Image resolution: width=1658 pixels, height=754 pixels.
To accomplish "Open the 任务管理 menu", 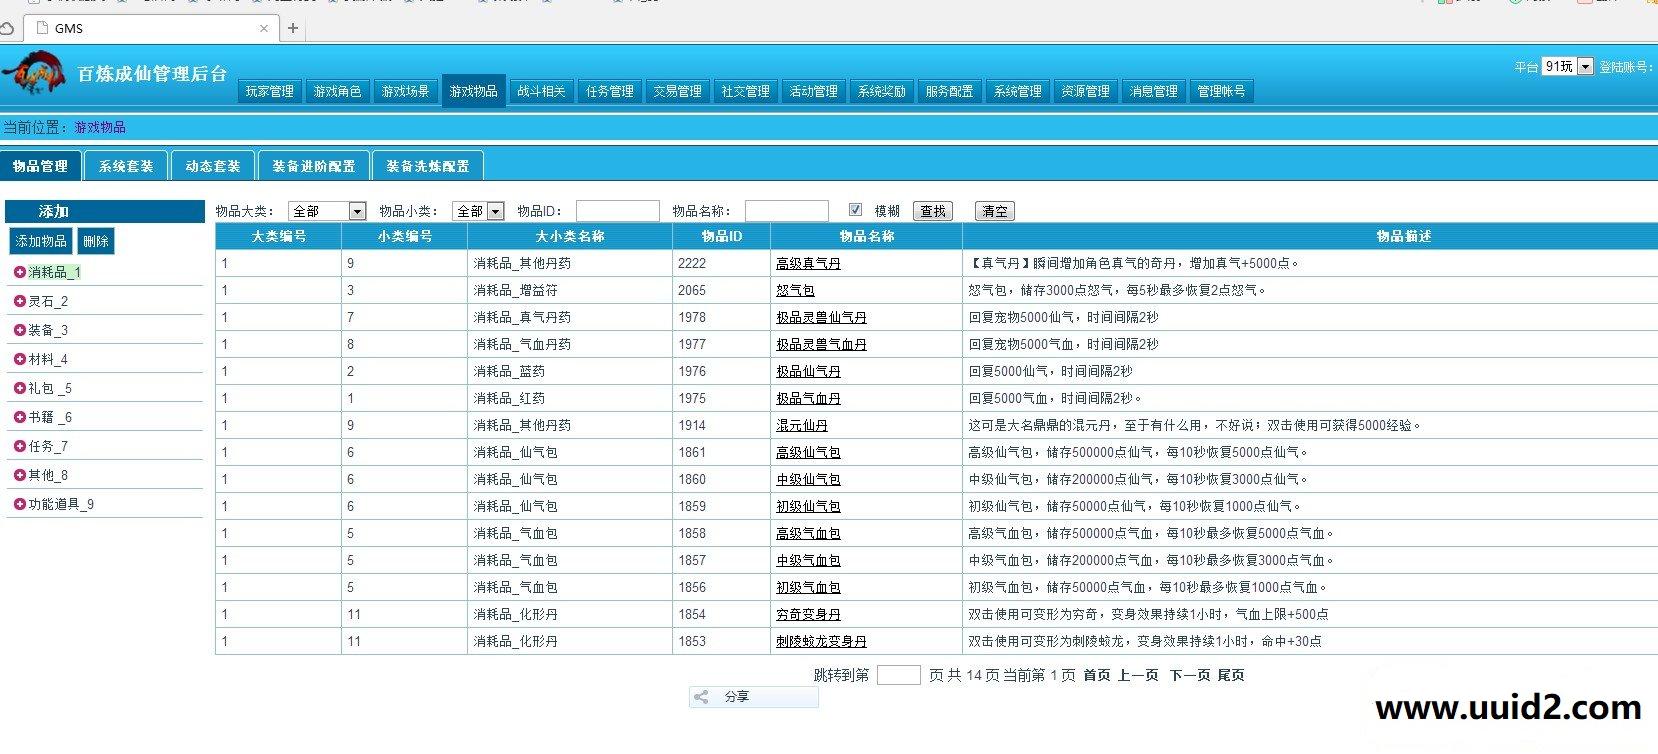I will (x=610, y=91).
